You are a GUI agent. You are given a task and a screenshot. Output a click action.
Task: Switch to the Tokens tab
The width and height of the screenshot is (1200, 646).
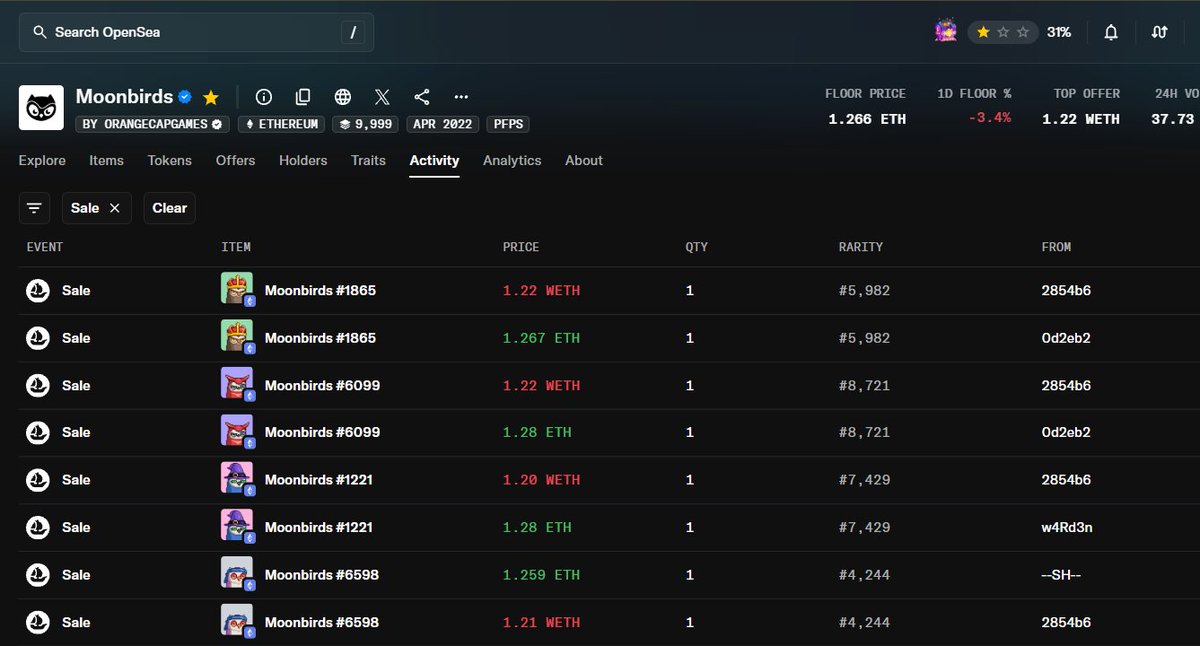point(170,160)
